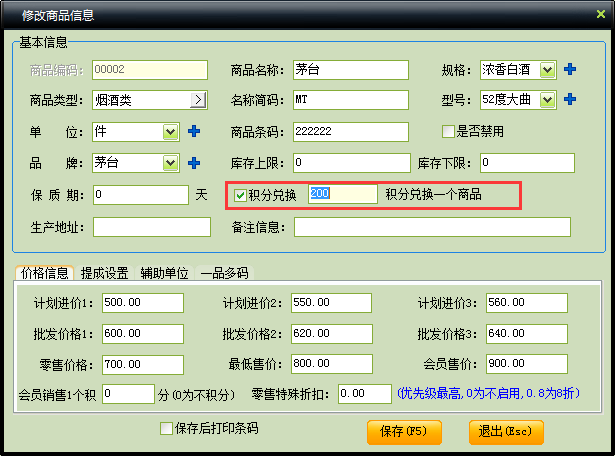This screenshot has width=615, height=456.
Task: Click the 退出(Esc) button
Action: coord(506,432)
